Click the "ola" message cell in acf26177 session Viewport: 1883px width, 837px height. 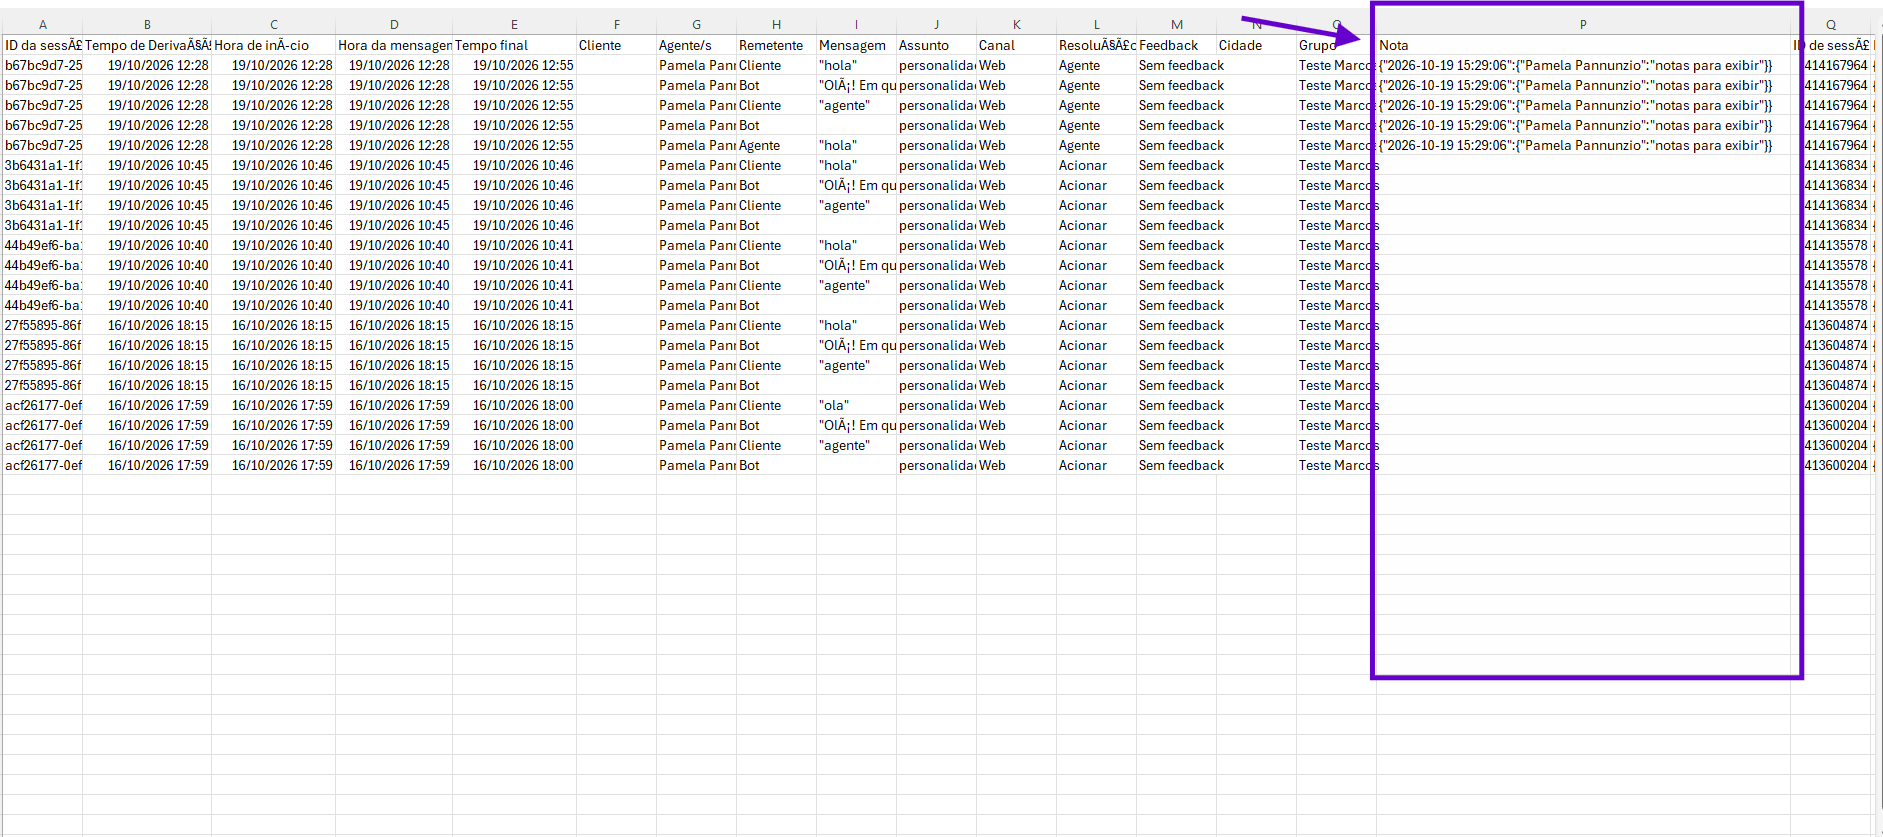[857, 405]
